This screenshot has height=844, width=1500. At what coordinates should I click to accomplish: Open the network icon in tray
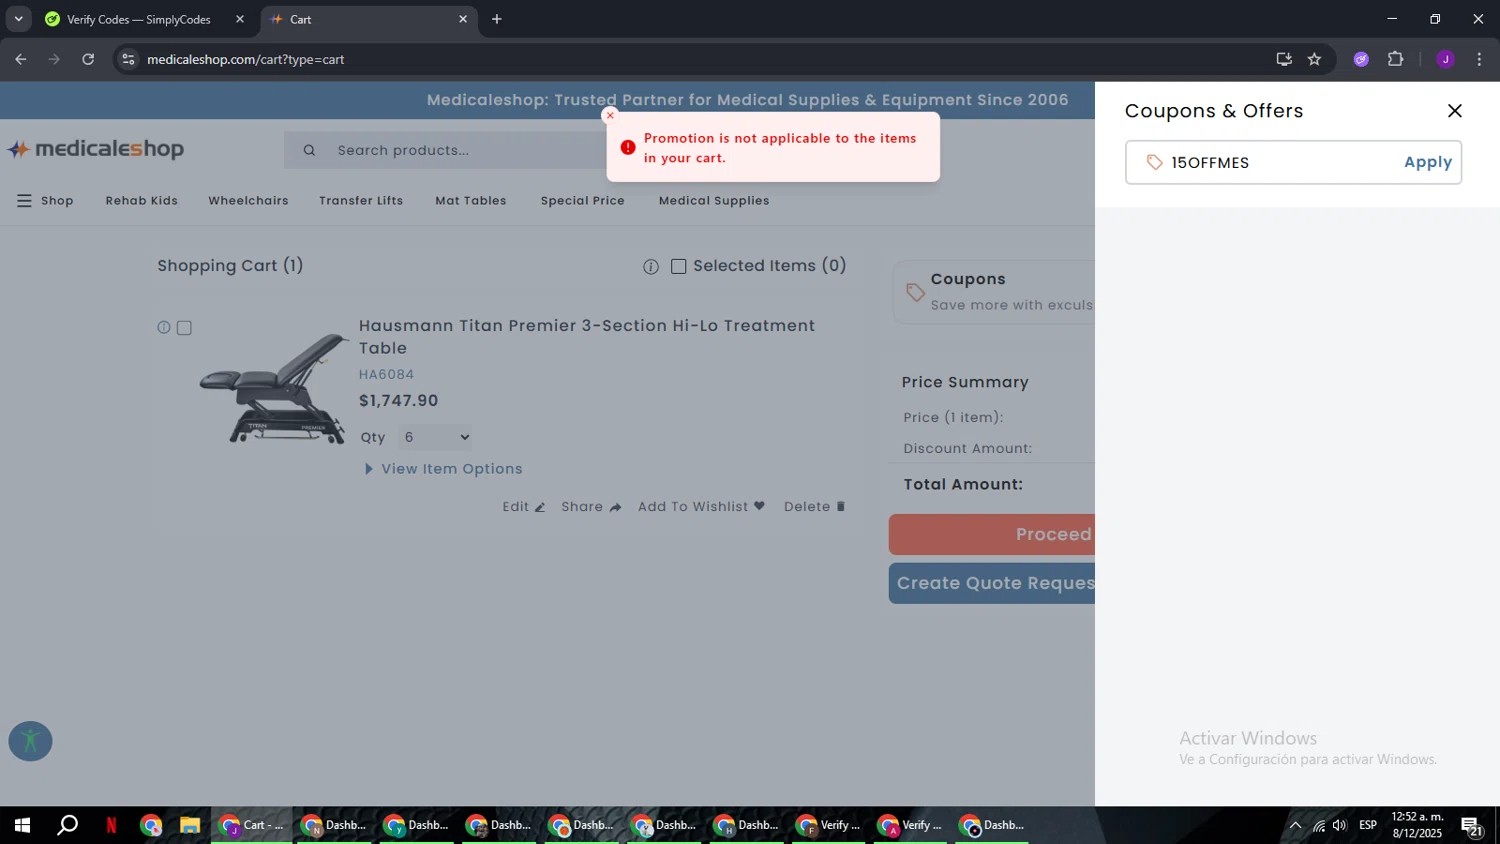tap(1319, 825)
